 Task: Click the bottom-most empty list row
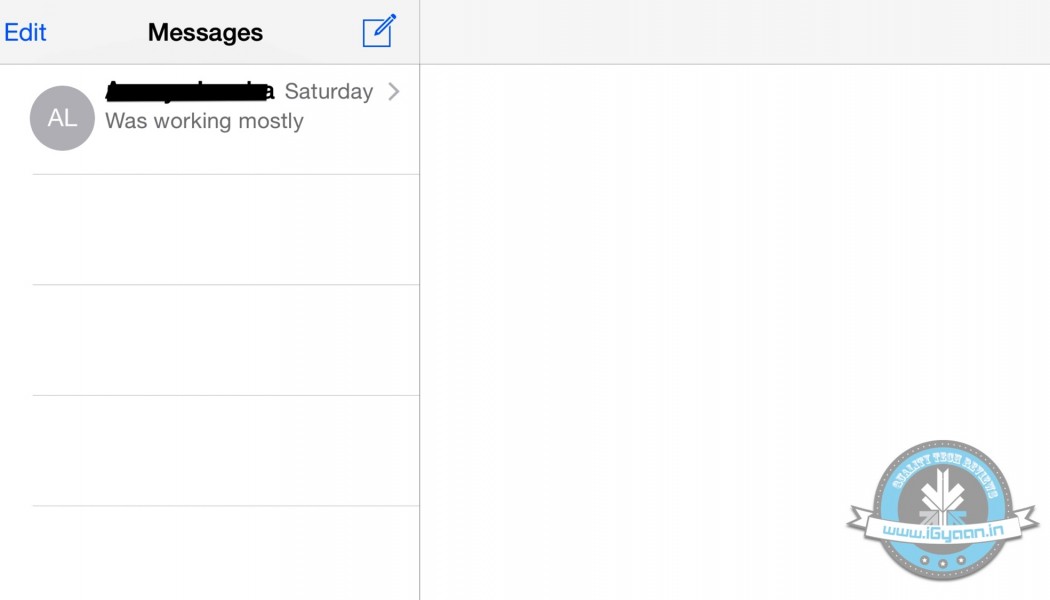[x=225, y=553]
